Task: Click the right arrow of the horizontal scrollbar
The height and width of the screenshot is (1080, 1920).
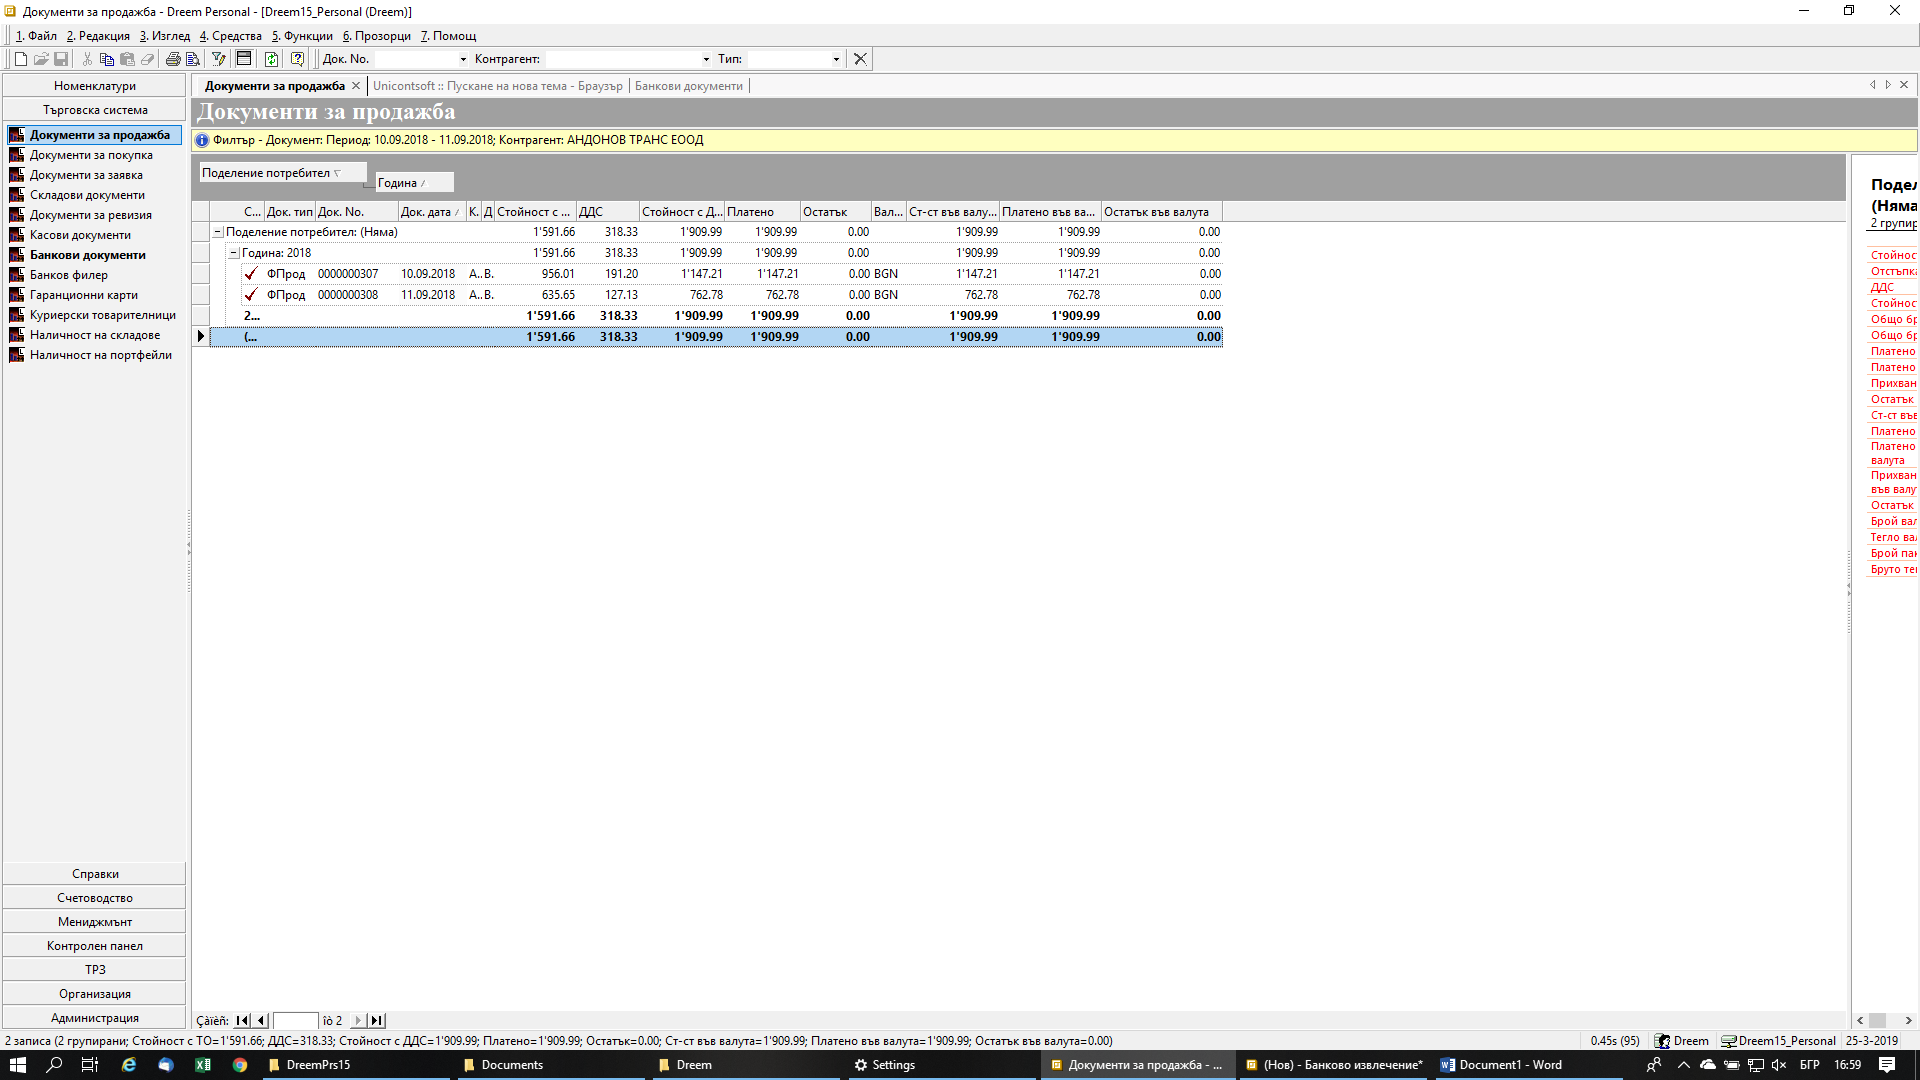Action: (x=1909, y=1021)
